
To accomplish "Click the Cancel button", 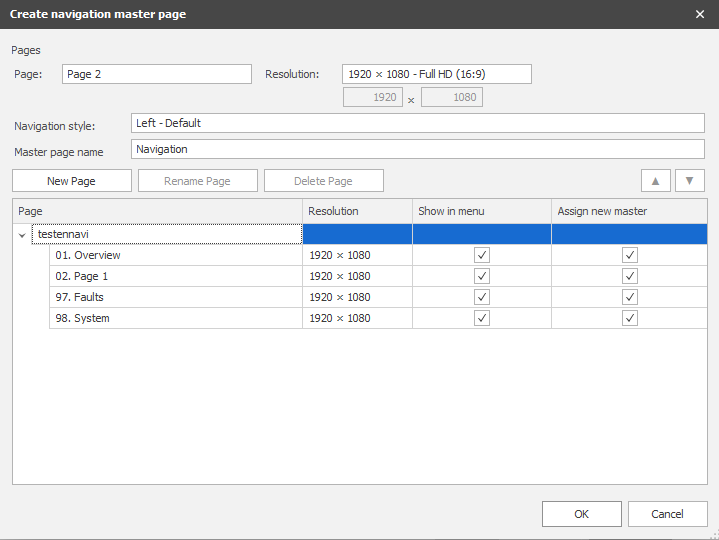I will pyautogui.click(x=667, y=514).
